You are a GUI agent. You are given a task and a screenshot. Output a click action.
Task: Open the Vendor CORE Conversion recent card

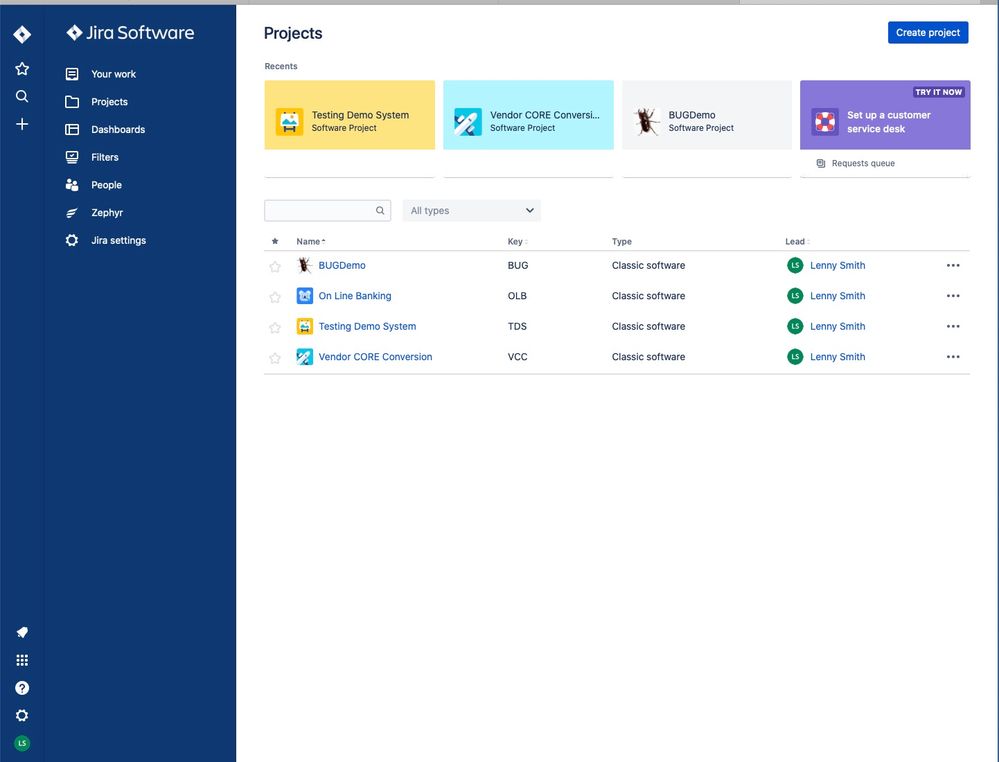pos(528,115)
